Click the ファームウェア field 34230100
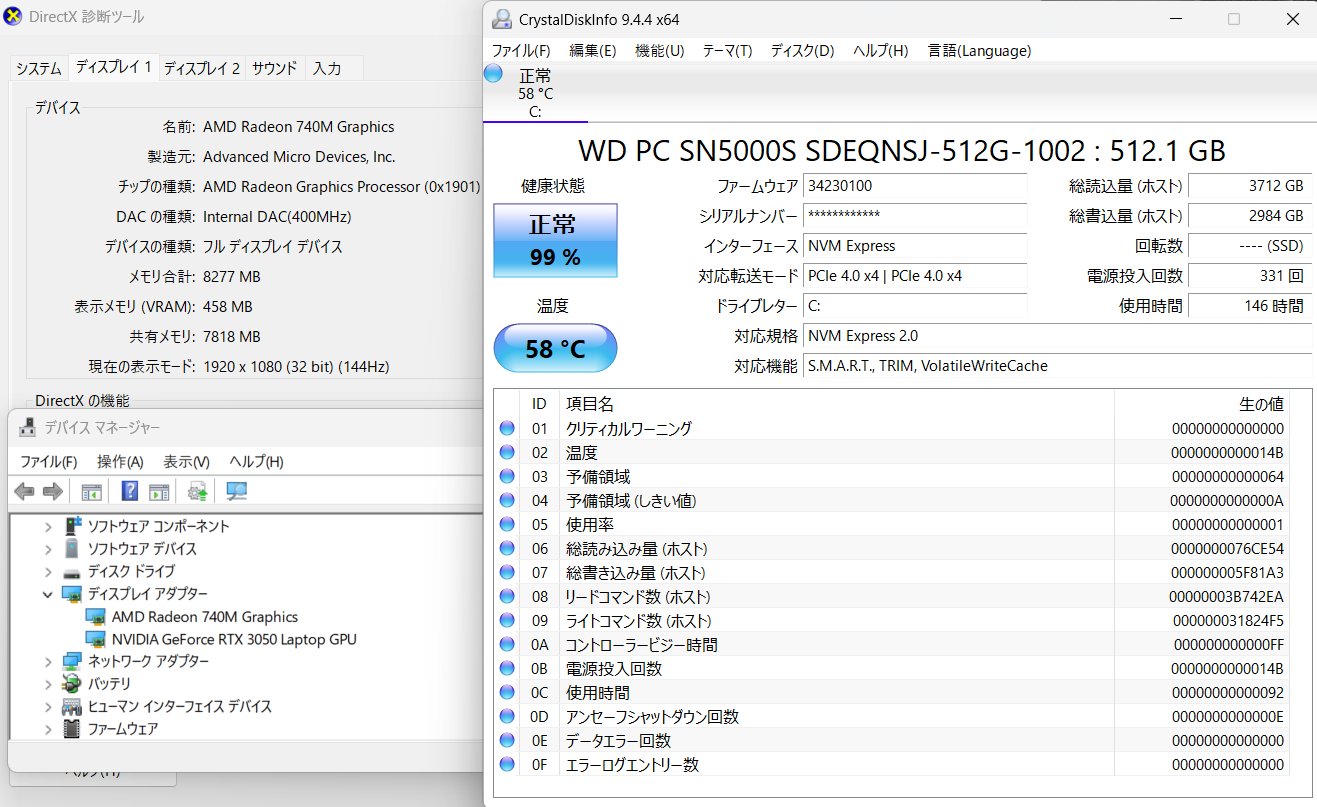 (914, 186)
